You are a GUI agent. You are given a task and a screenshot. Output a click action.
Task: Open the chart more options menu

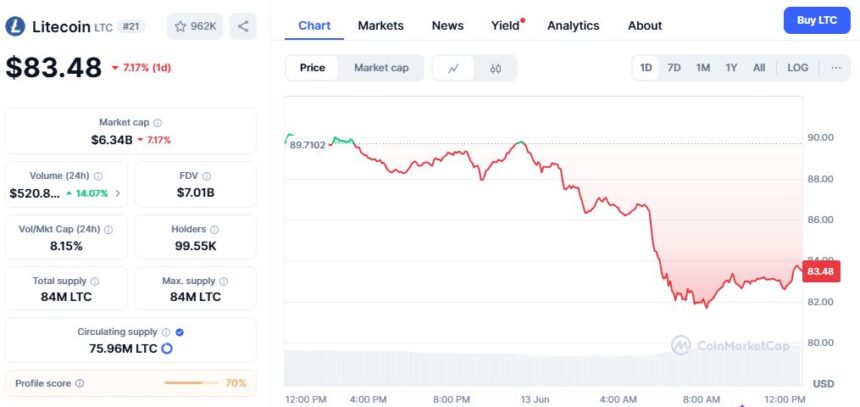[x=836, y=68]
